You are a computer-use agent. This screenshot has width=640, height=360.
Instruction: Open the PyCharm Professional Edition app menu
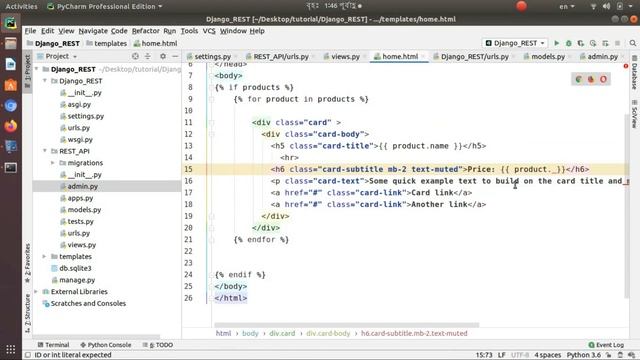(104, 6)
